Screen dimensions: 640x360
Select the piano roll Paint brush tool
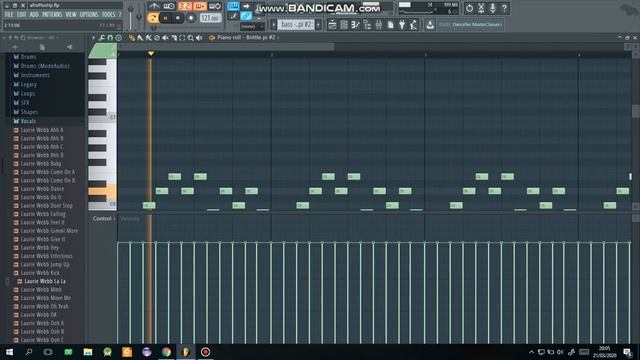point(140,38)
